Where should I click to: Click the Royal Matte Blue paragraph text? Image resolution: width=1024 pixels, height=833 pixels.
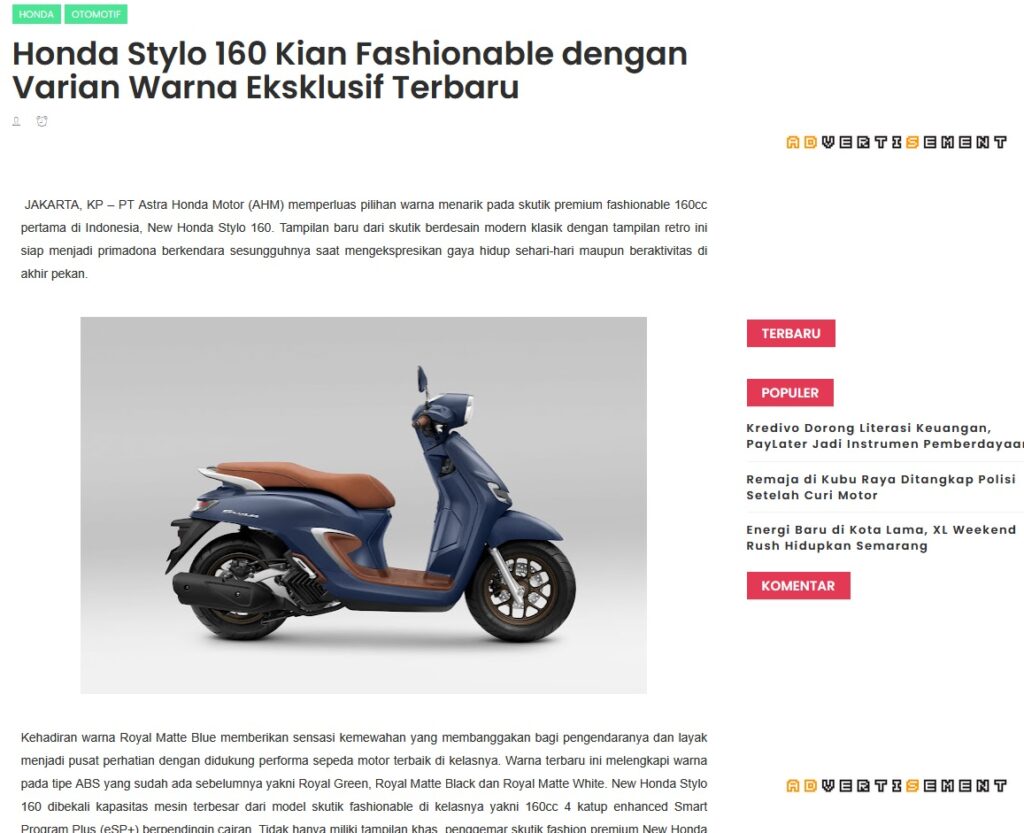pyautogui.click(x=364, y=783)
